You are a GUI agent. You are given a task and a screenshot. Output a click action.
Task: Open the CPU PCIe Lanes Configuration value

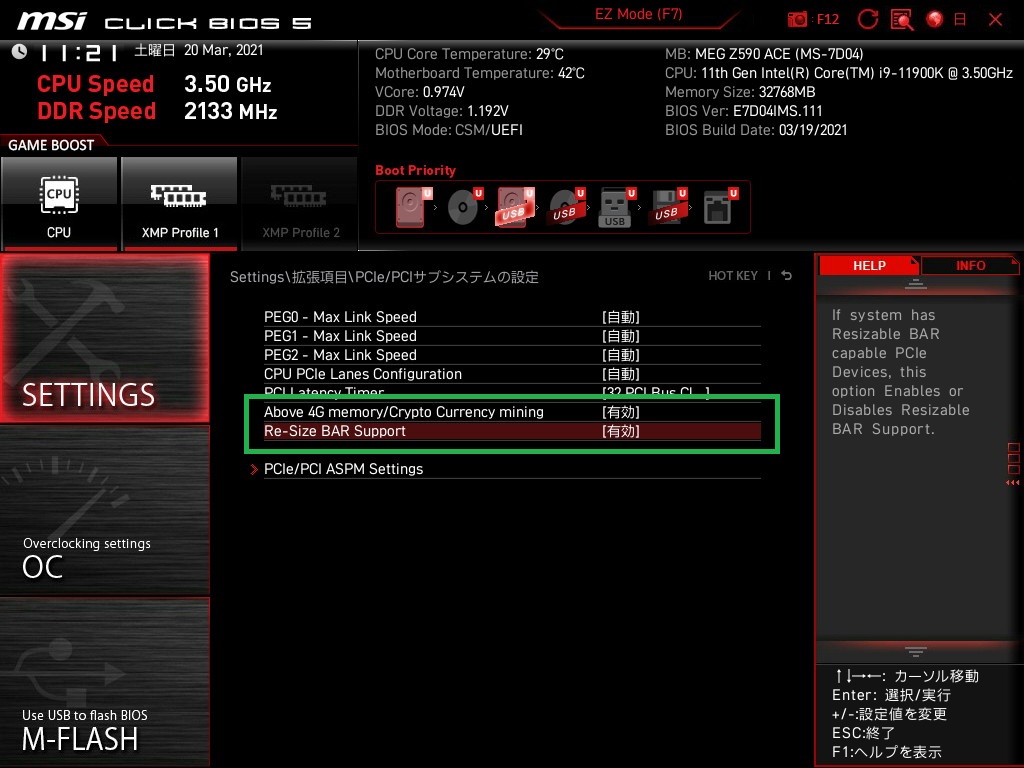[x=620, y=374]
